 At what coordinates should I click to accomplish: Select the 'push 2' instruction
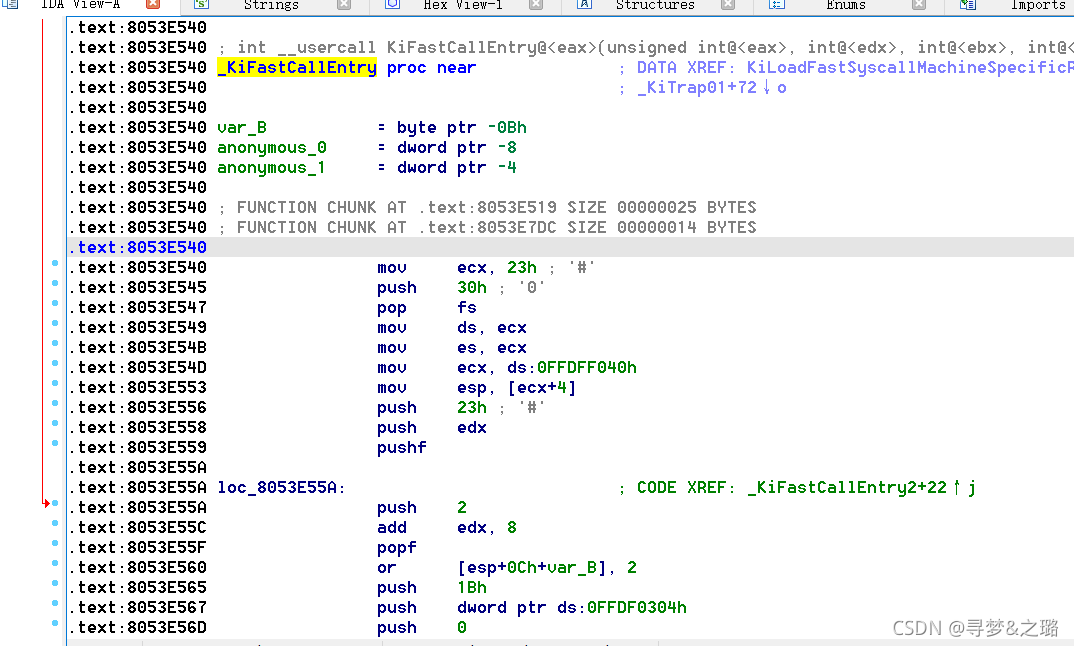pos(422,508)
